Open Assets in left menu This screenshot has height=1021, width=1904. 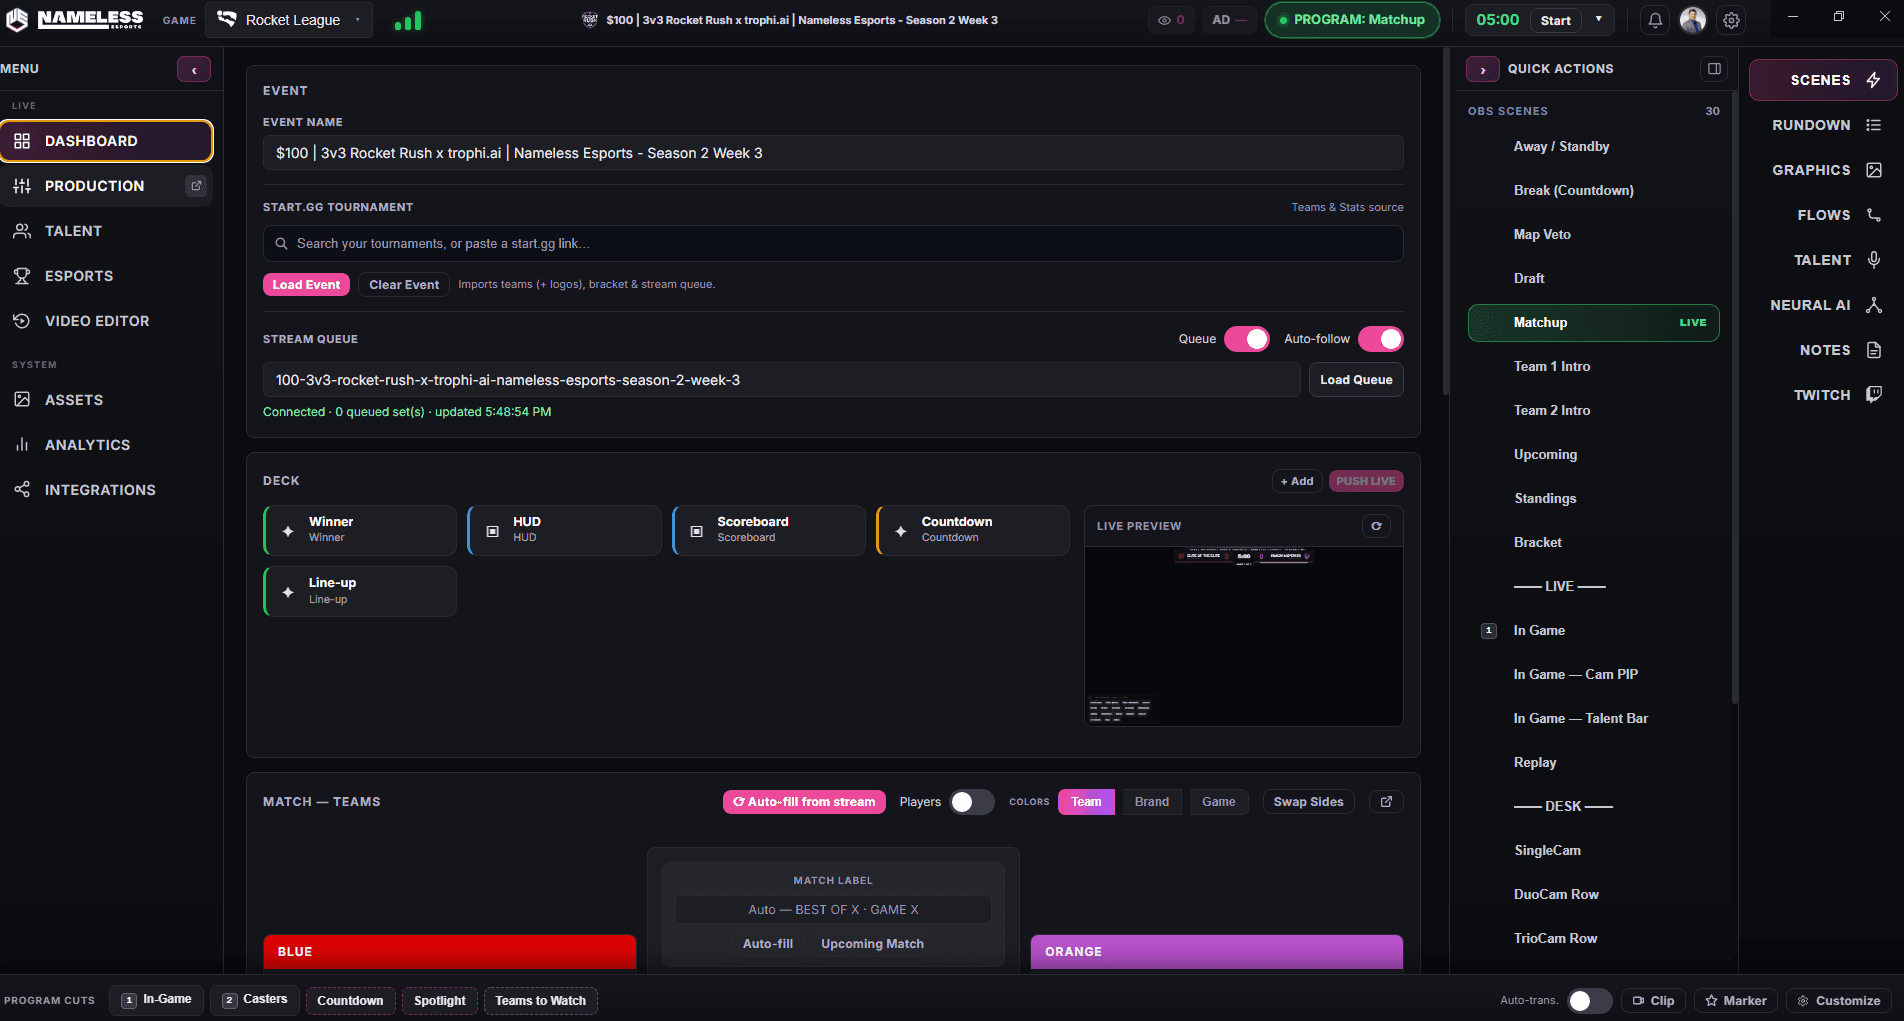[x=107, y=400]
